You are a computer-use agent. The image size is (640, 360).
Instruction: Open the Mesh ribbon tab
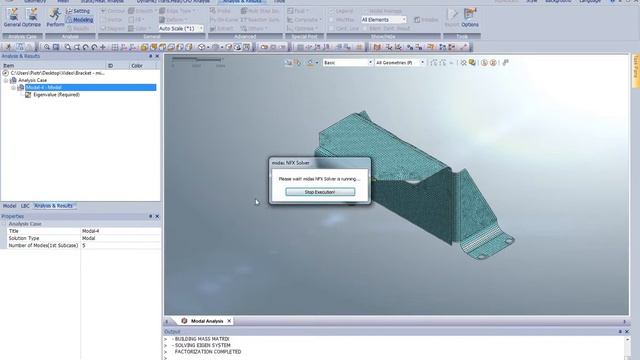[x=63, y=2]
